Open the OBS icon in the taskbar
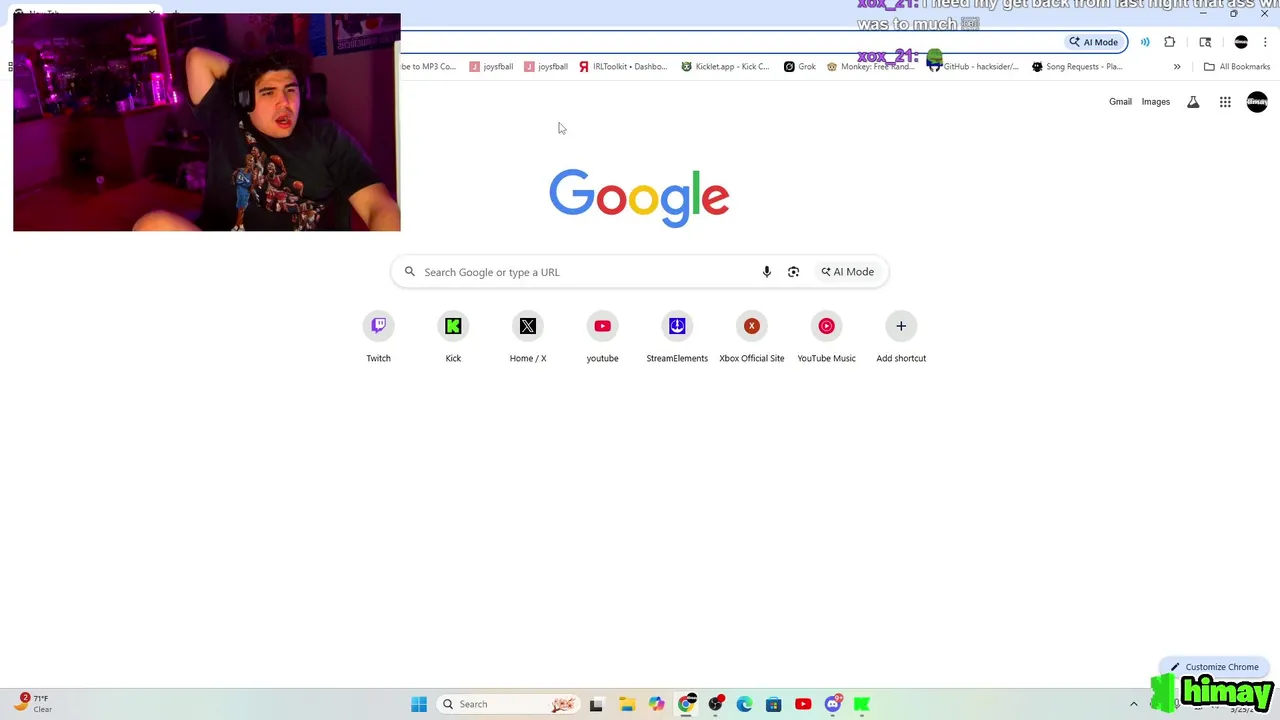 (715, 704)
